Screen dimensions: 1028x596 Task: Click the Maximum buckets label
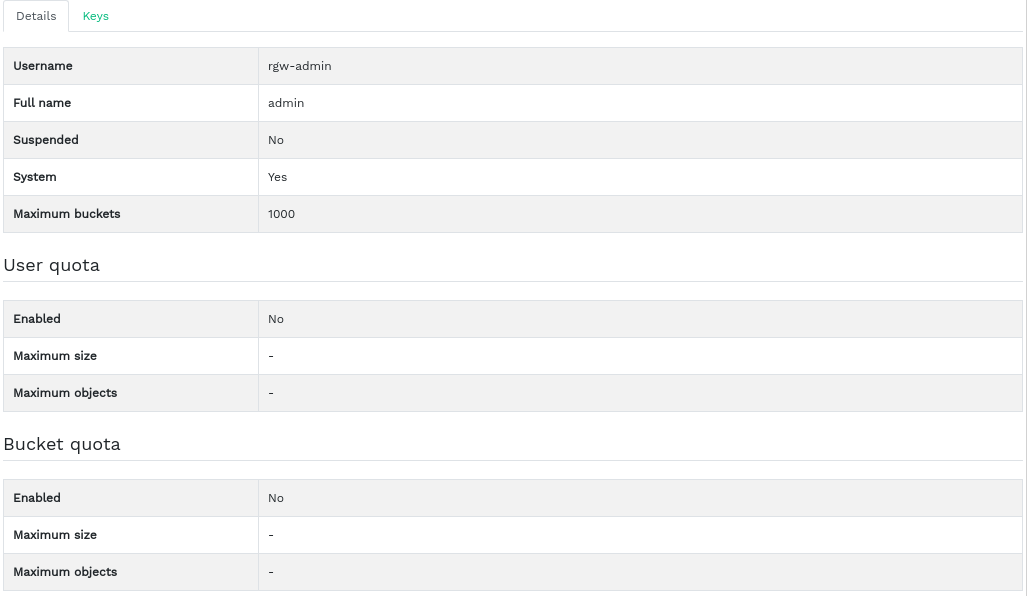point(67,214)
